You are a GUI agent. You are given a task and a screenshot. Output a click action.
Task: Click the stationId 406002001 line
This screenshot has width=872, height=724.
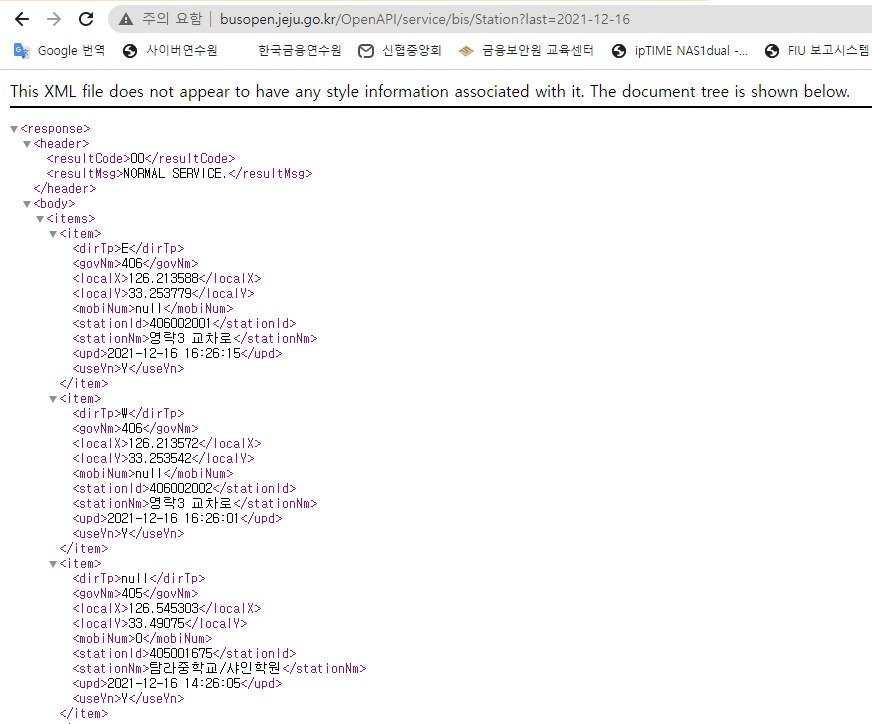point(185,324)
